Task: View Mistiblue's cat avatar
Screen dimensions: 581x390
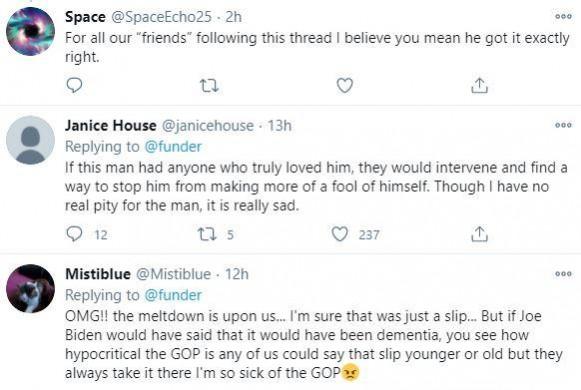Action: tap(30, 289)
